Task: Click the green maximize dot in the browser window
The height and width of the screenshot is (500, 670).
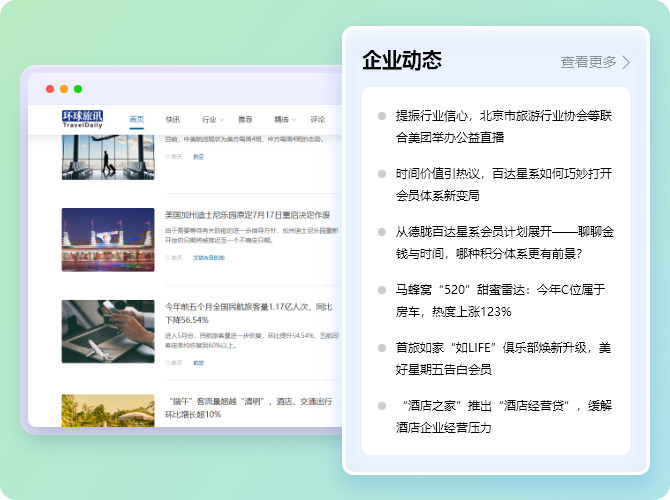Action: [x=78, y=89]
